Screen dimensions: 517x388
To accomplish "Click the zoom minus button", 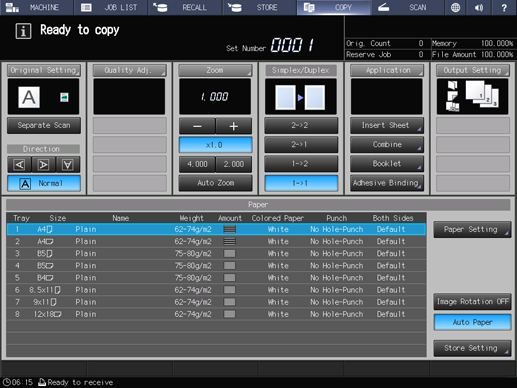I will pyautogui.click(x=197, y=126).
